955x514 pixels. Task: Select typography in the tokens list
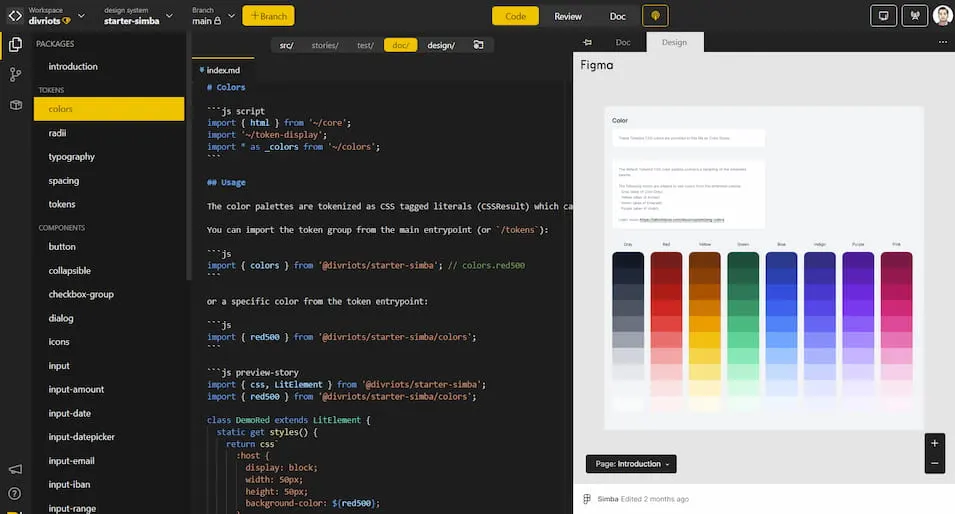pos(72,157)
